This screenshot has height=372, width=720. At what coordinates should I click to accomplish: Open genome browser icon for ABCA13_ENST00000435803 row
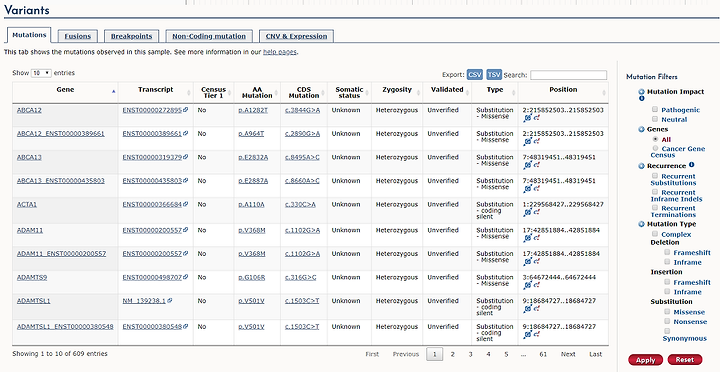pyautogui.click(x=528, y=189)
